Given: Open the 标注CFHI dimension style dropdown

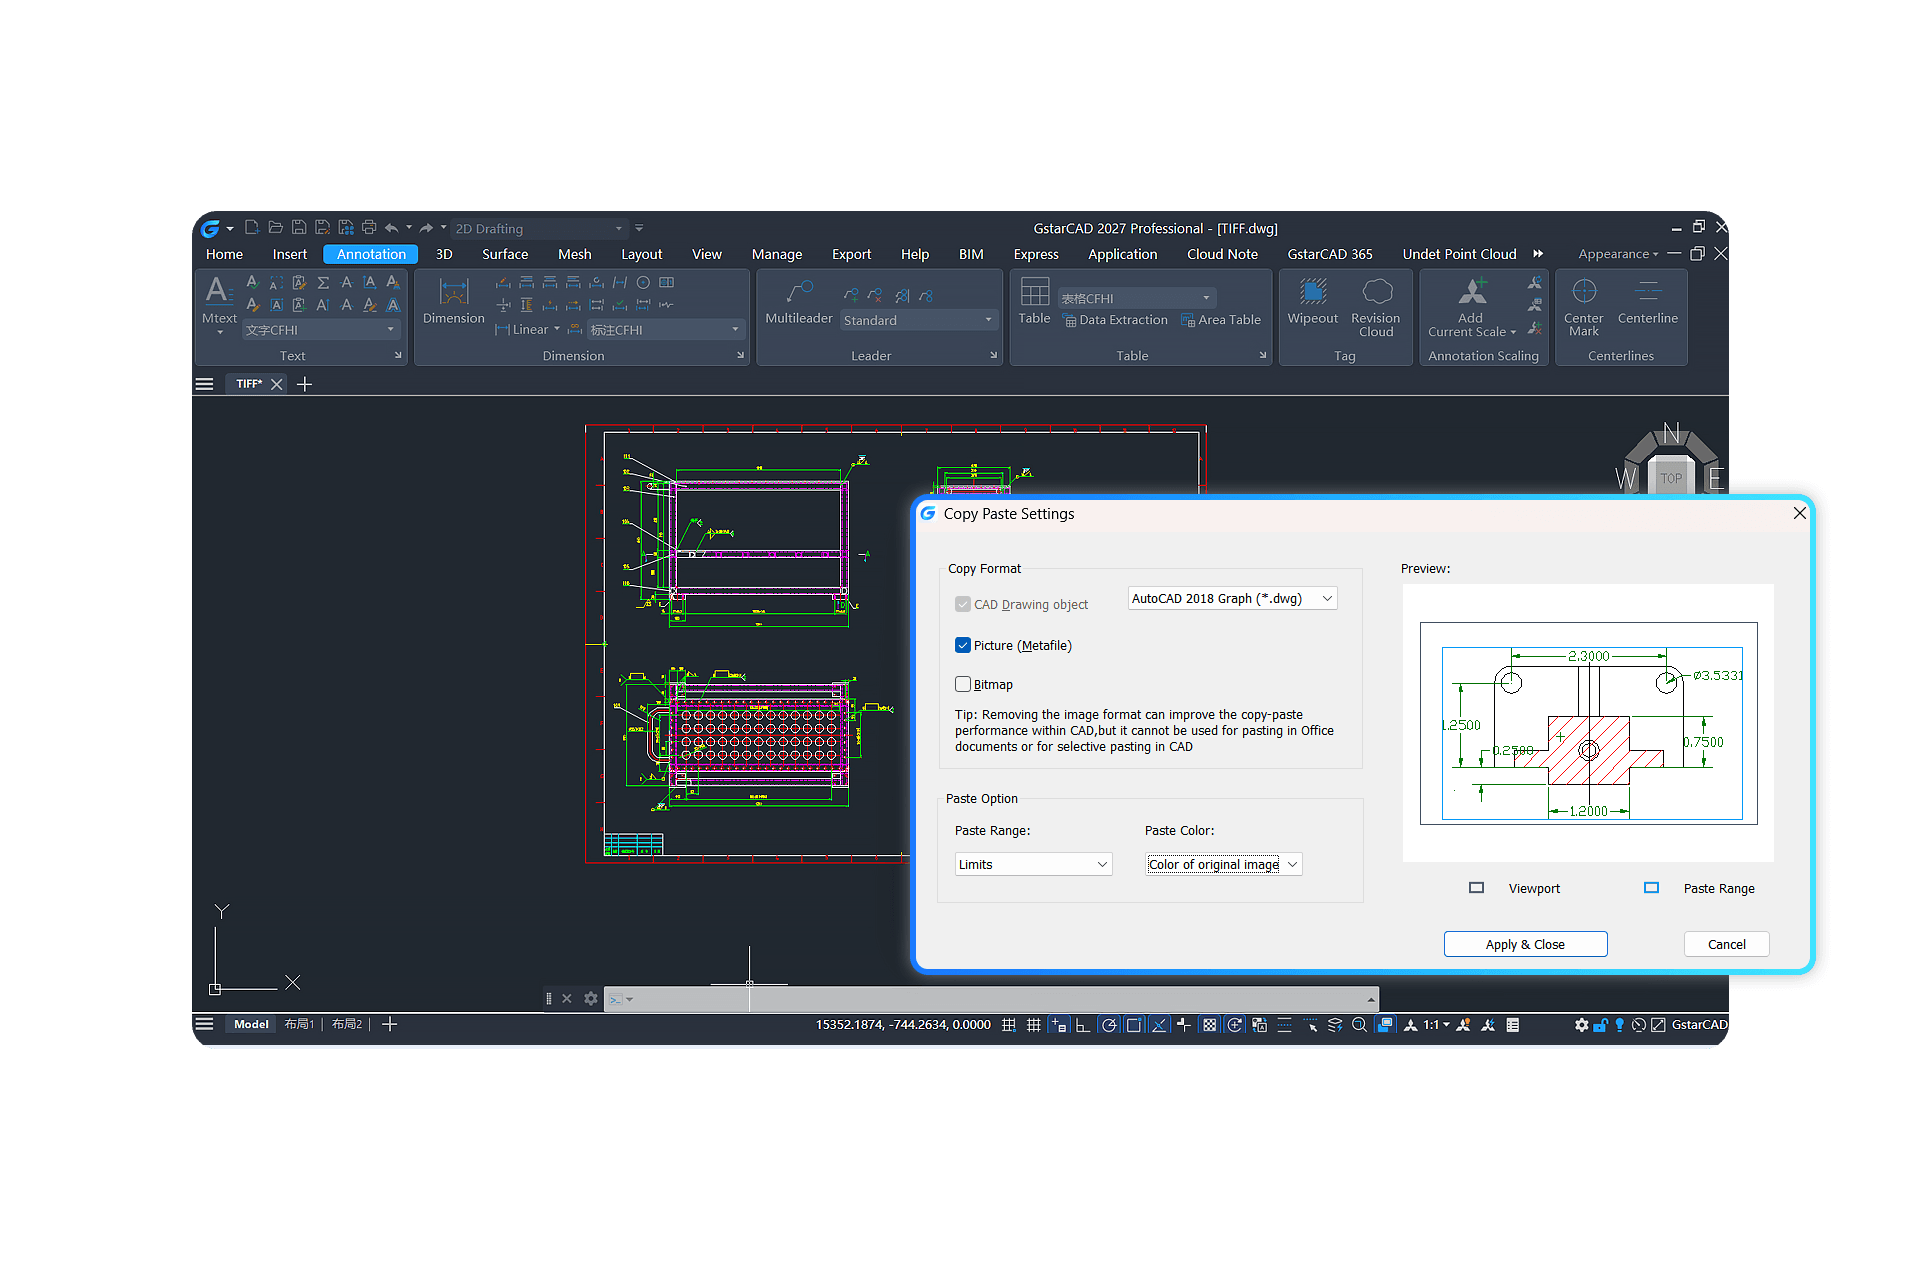Looking at the screenshot, I should click(x=665, y=330).
